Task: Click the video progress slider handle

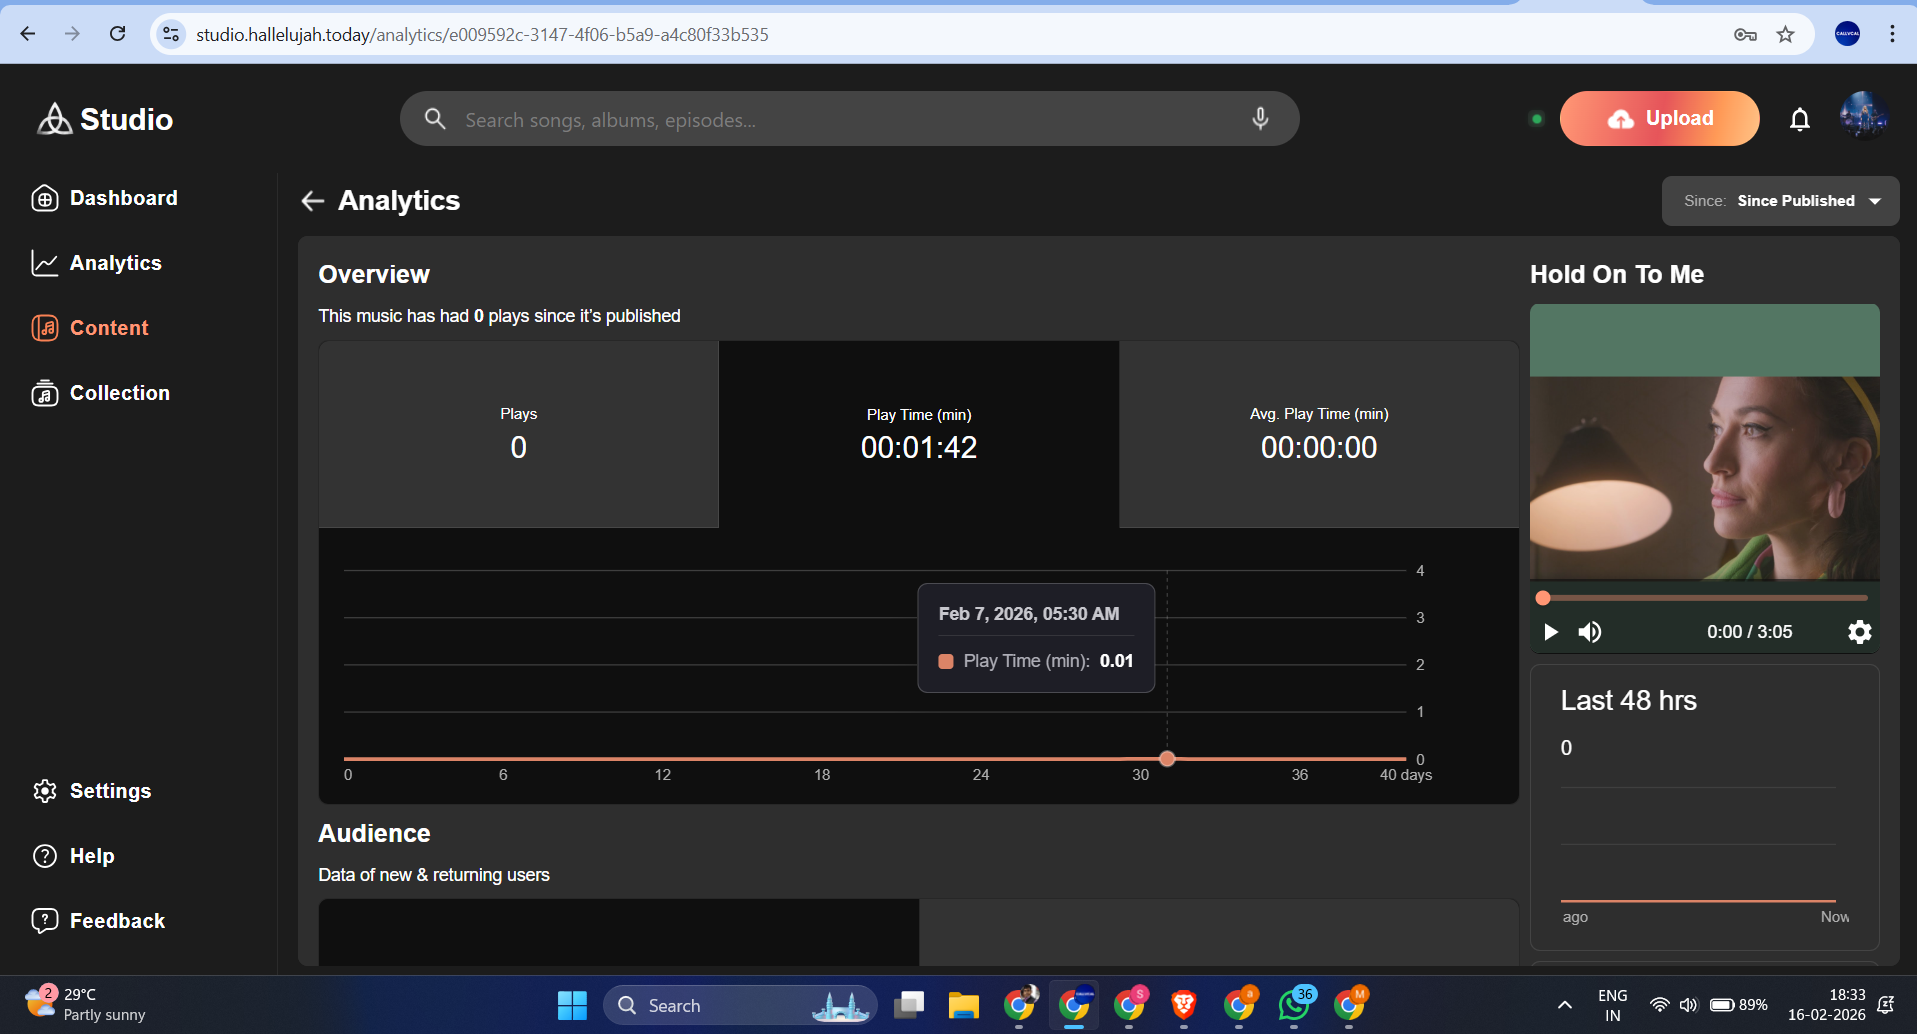Action: click(1543, 598)
